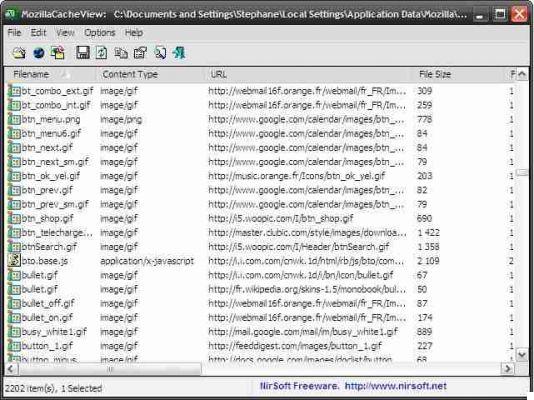The width and height of the screenshot is (534, 400).
Task: Click the image icon beside btn_menu.png
Action: click(x=14, y=119)
